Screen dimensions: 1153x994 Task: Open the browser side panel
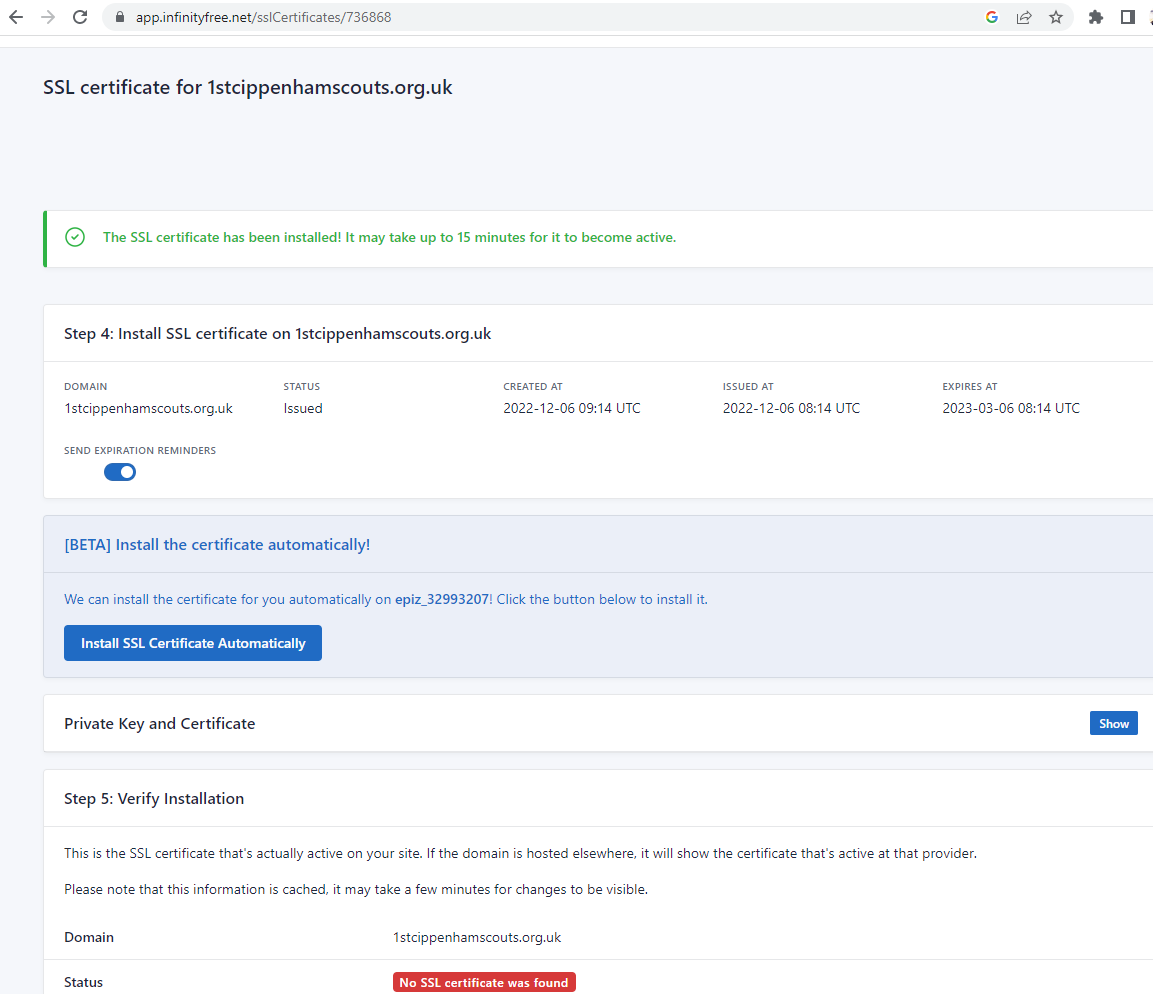point(1128,17)
